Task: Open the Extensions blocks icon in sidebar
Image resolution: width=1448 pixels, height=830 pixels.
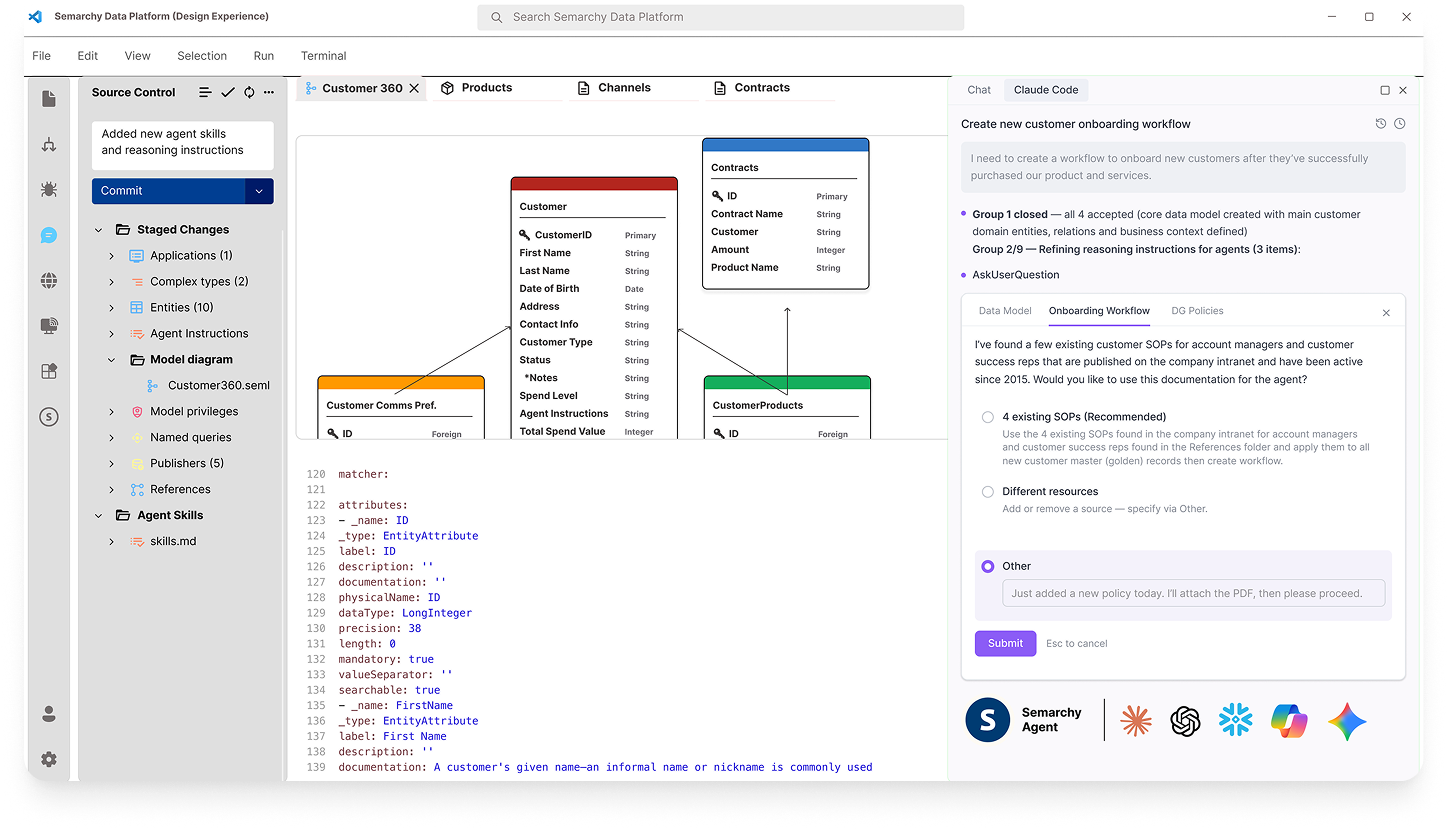Action: (x=49, y=371)
